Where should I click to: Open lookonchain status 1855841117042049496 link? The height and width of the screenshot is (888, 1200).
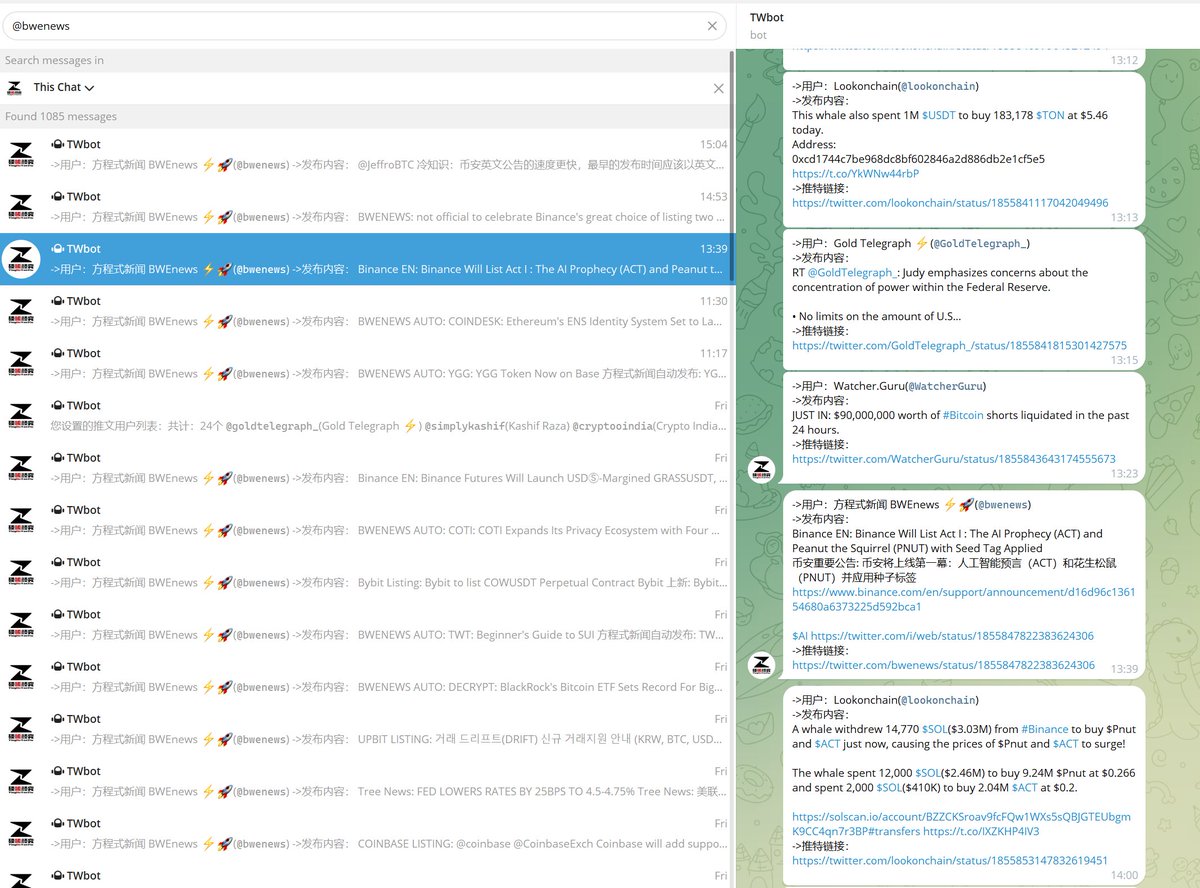point(950,202)
